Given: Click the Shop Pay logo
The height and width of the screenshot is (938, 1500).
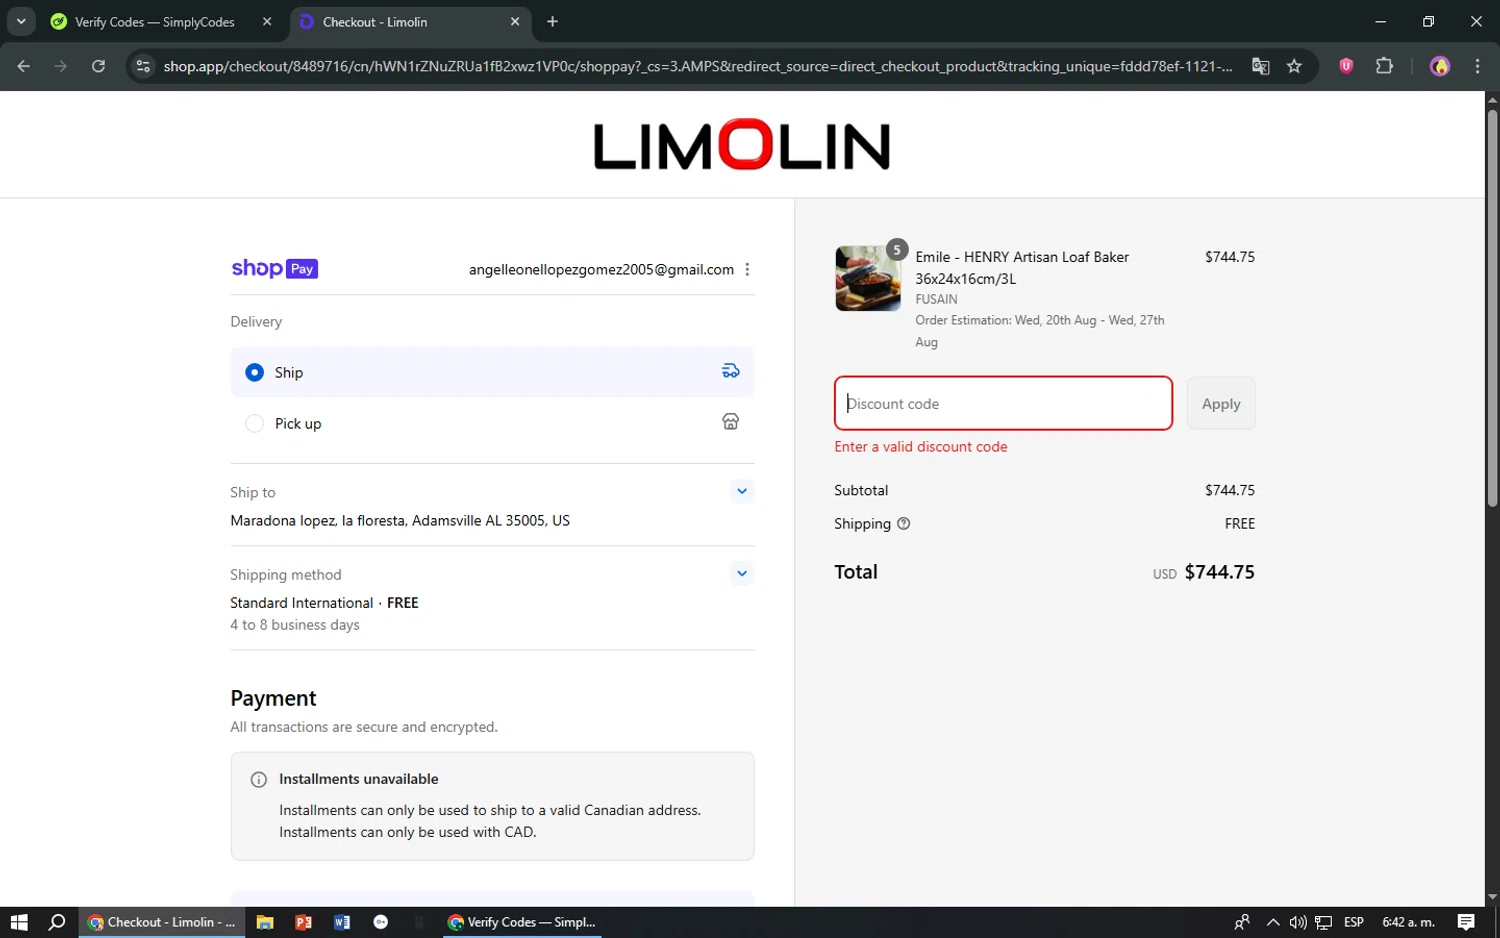Looking at the screenshot, I should tap(274, 269).
